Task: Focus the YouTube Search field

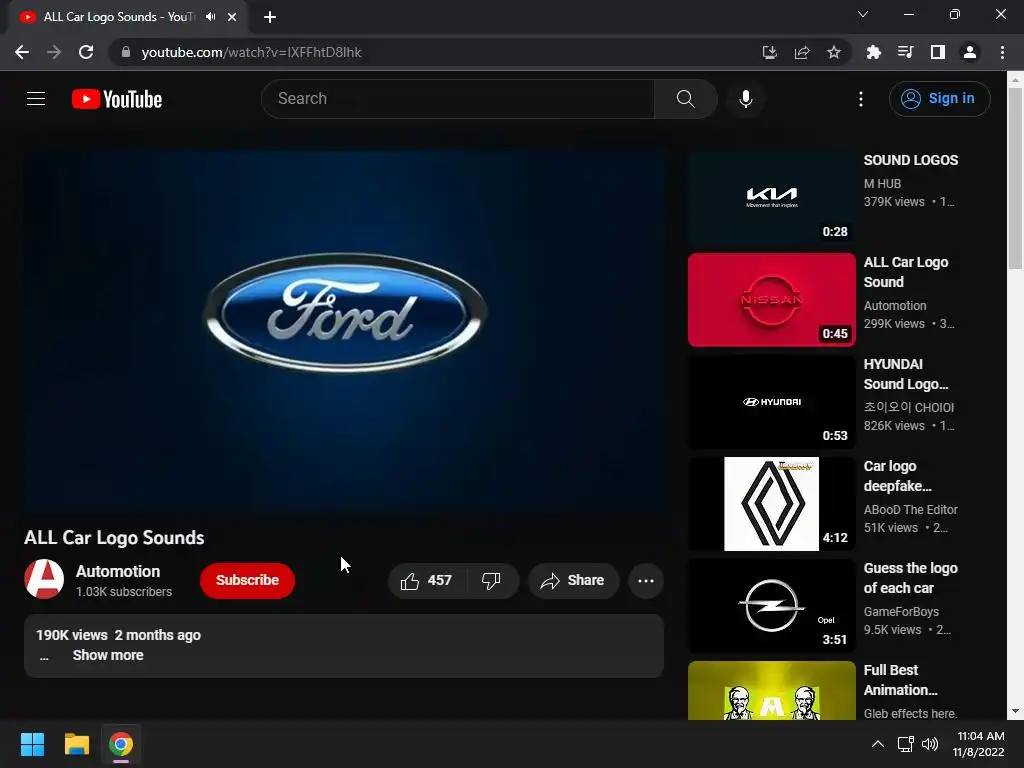Action: click(x=458, y=99)
